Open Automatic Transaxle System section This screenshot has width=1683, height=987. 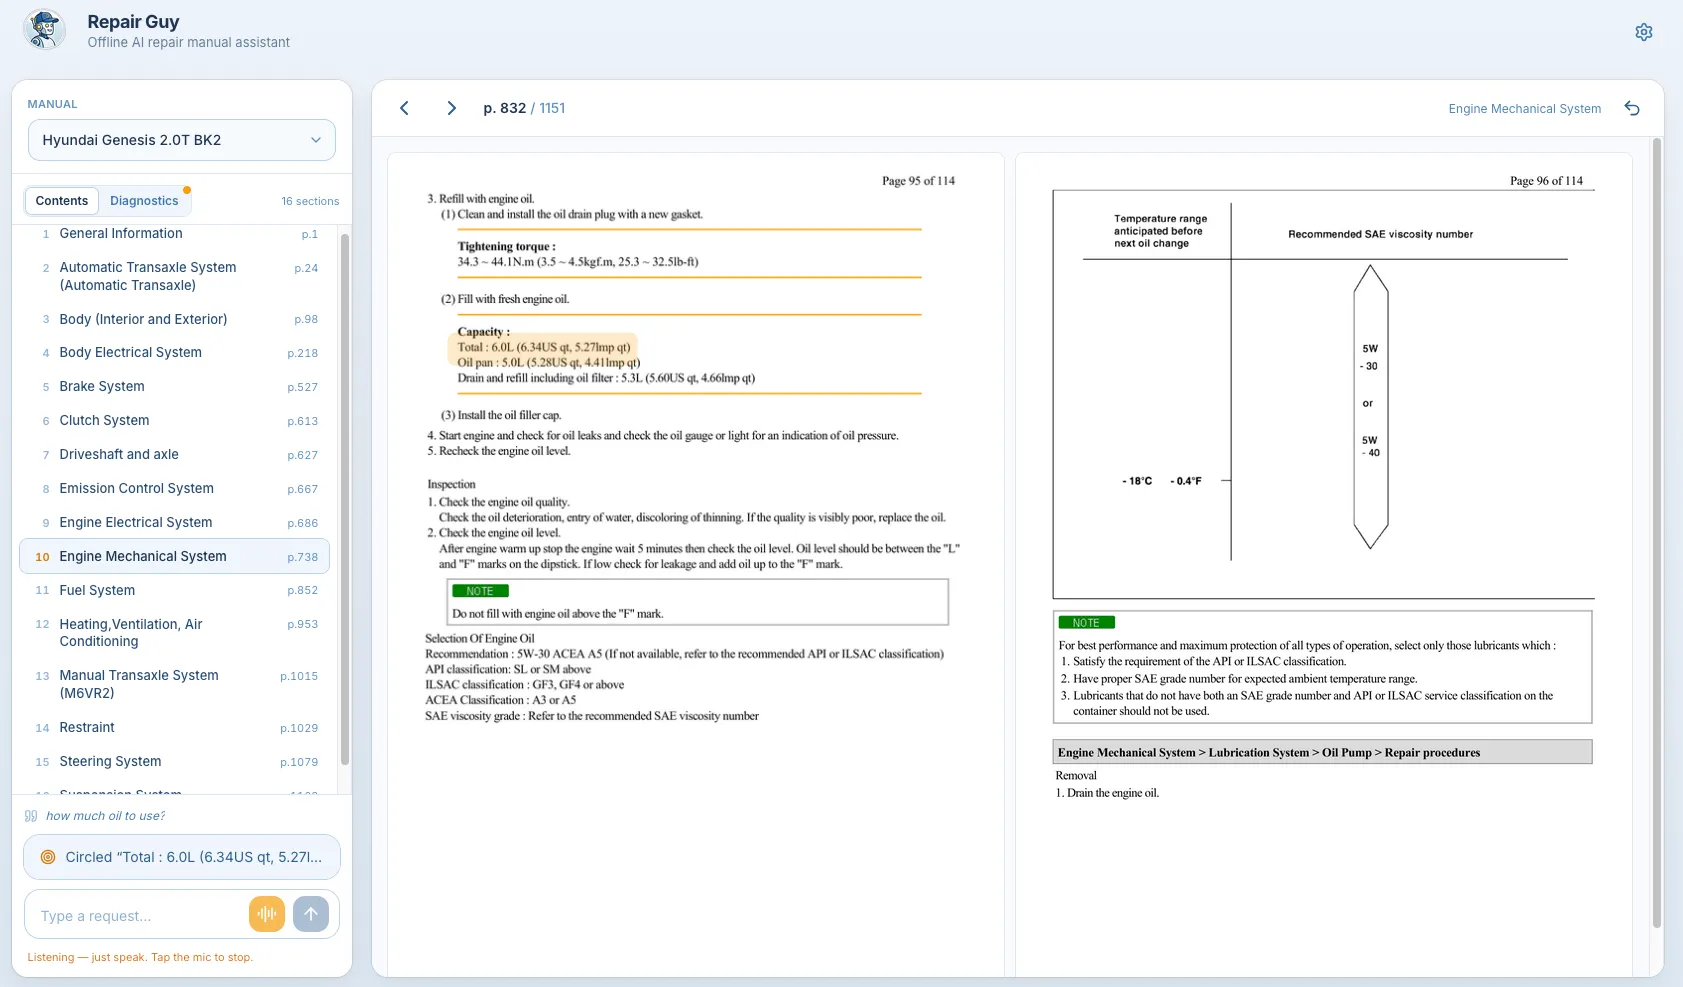(175, 276)
